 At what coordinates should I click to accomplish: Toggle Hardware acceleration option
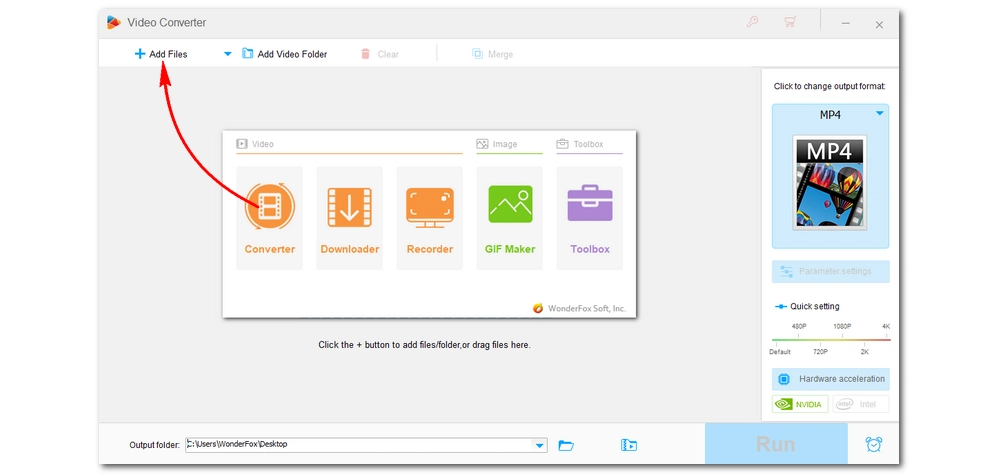point(830,379)
